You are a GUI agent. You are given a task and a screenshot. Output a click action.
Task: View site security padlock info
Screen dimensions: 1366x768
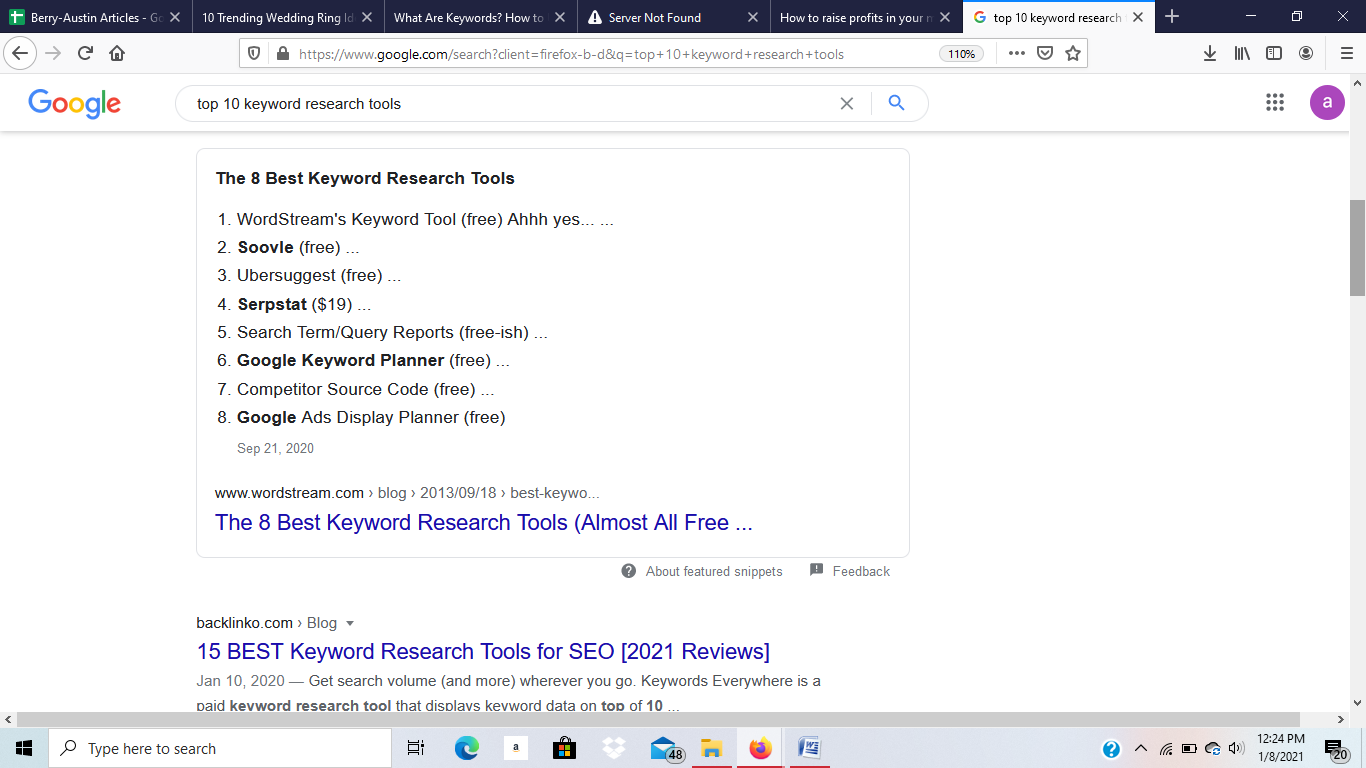coord(281,54)
